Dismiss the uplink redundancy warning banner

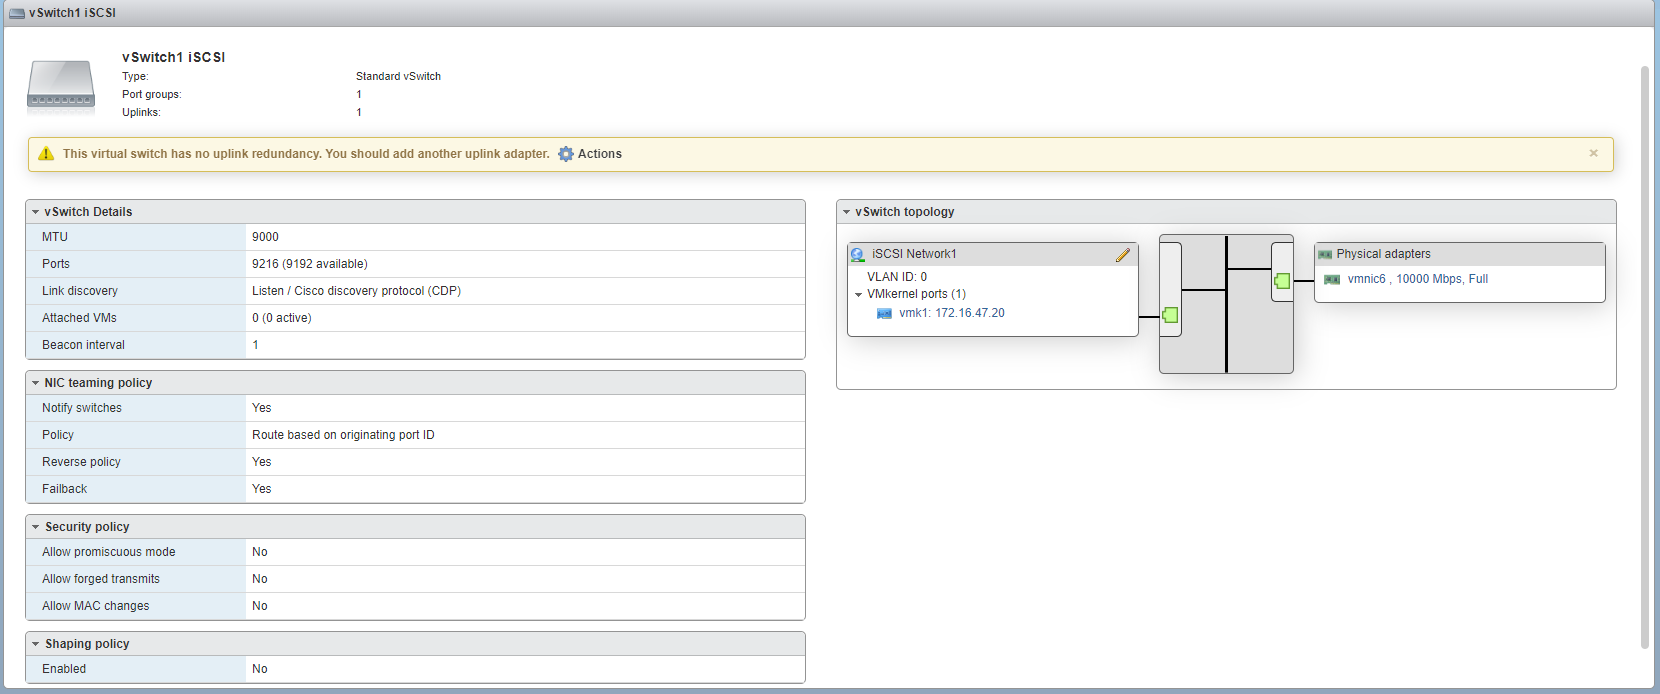[1594, 153]
